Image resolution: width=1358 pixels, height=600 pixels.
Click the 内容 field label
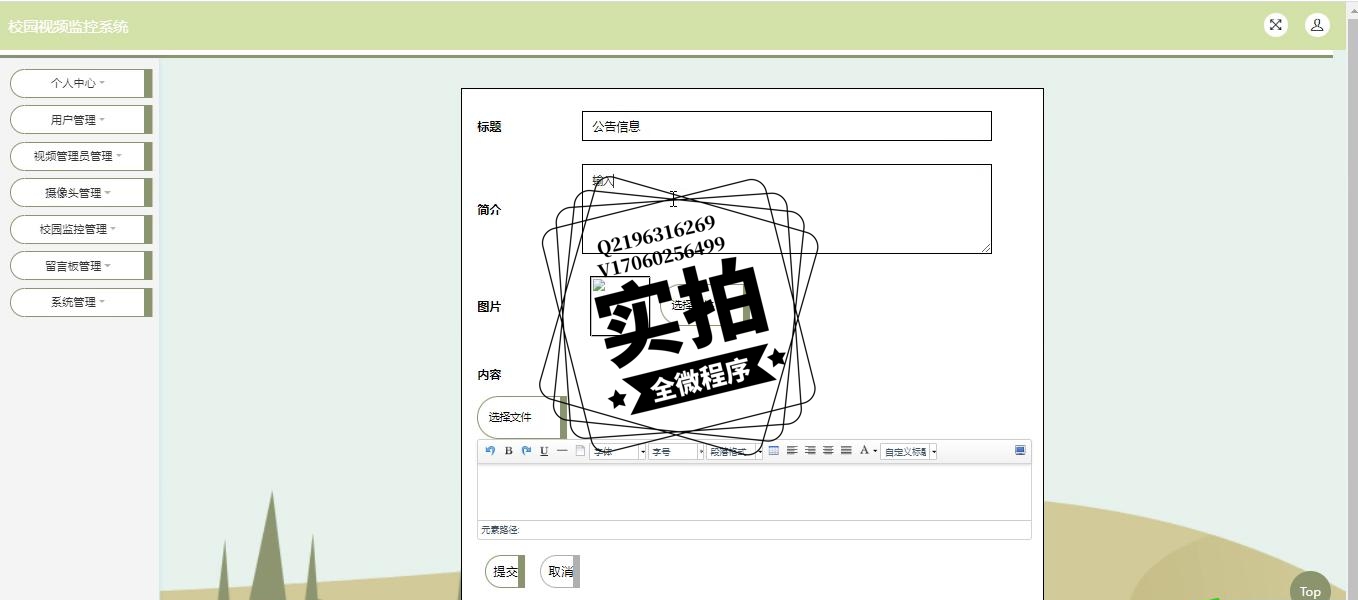(x=489, y=375)
